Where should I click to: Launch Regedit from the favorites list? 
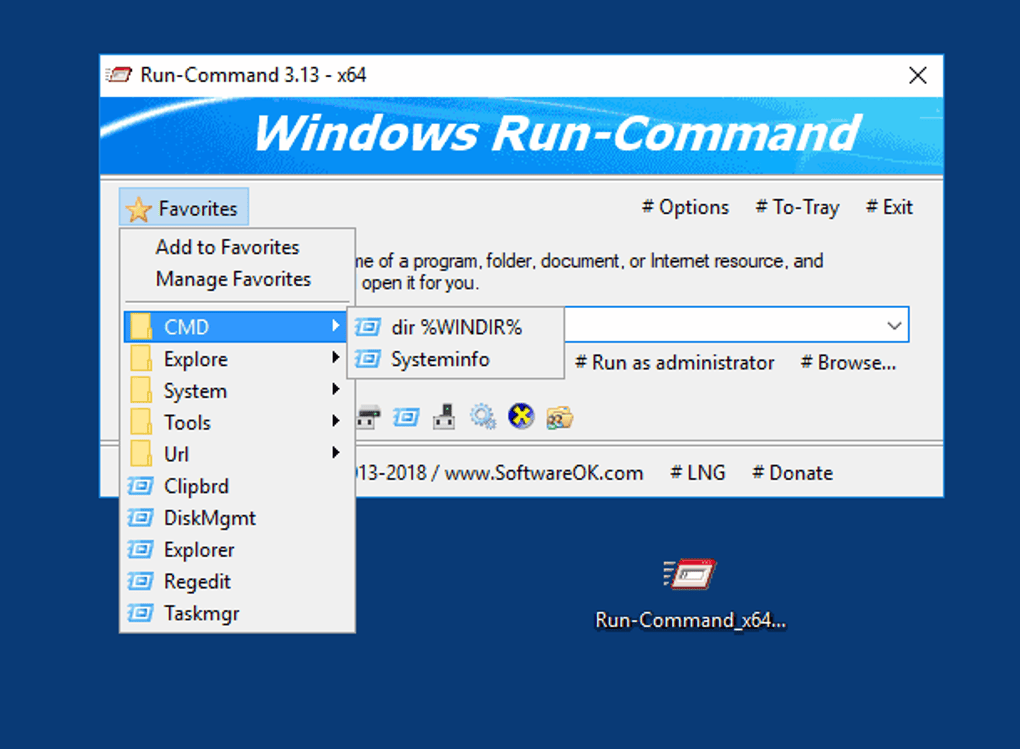tap(197, 582)
